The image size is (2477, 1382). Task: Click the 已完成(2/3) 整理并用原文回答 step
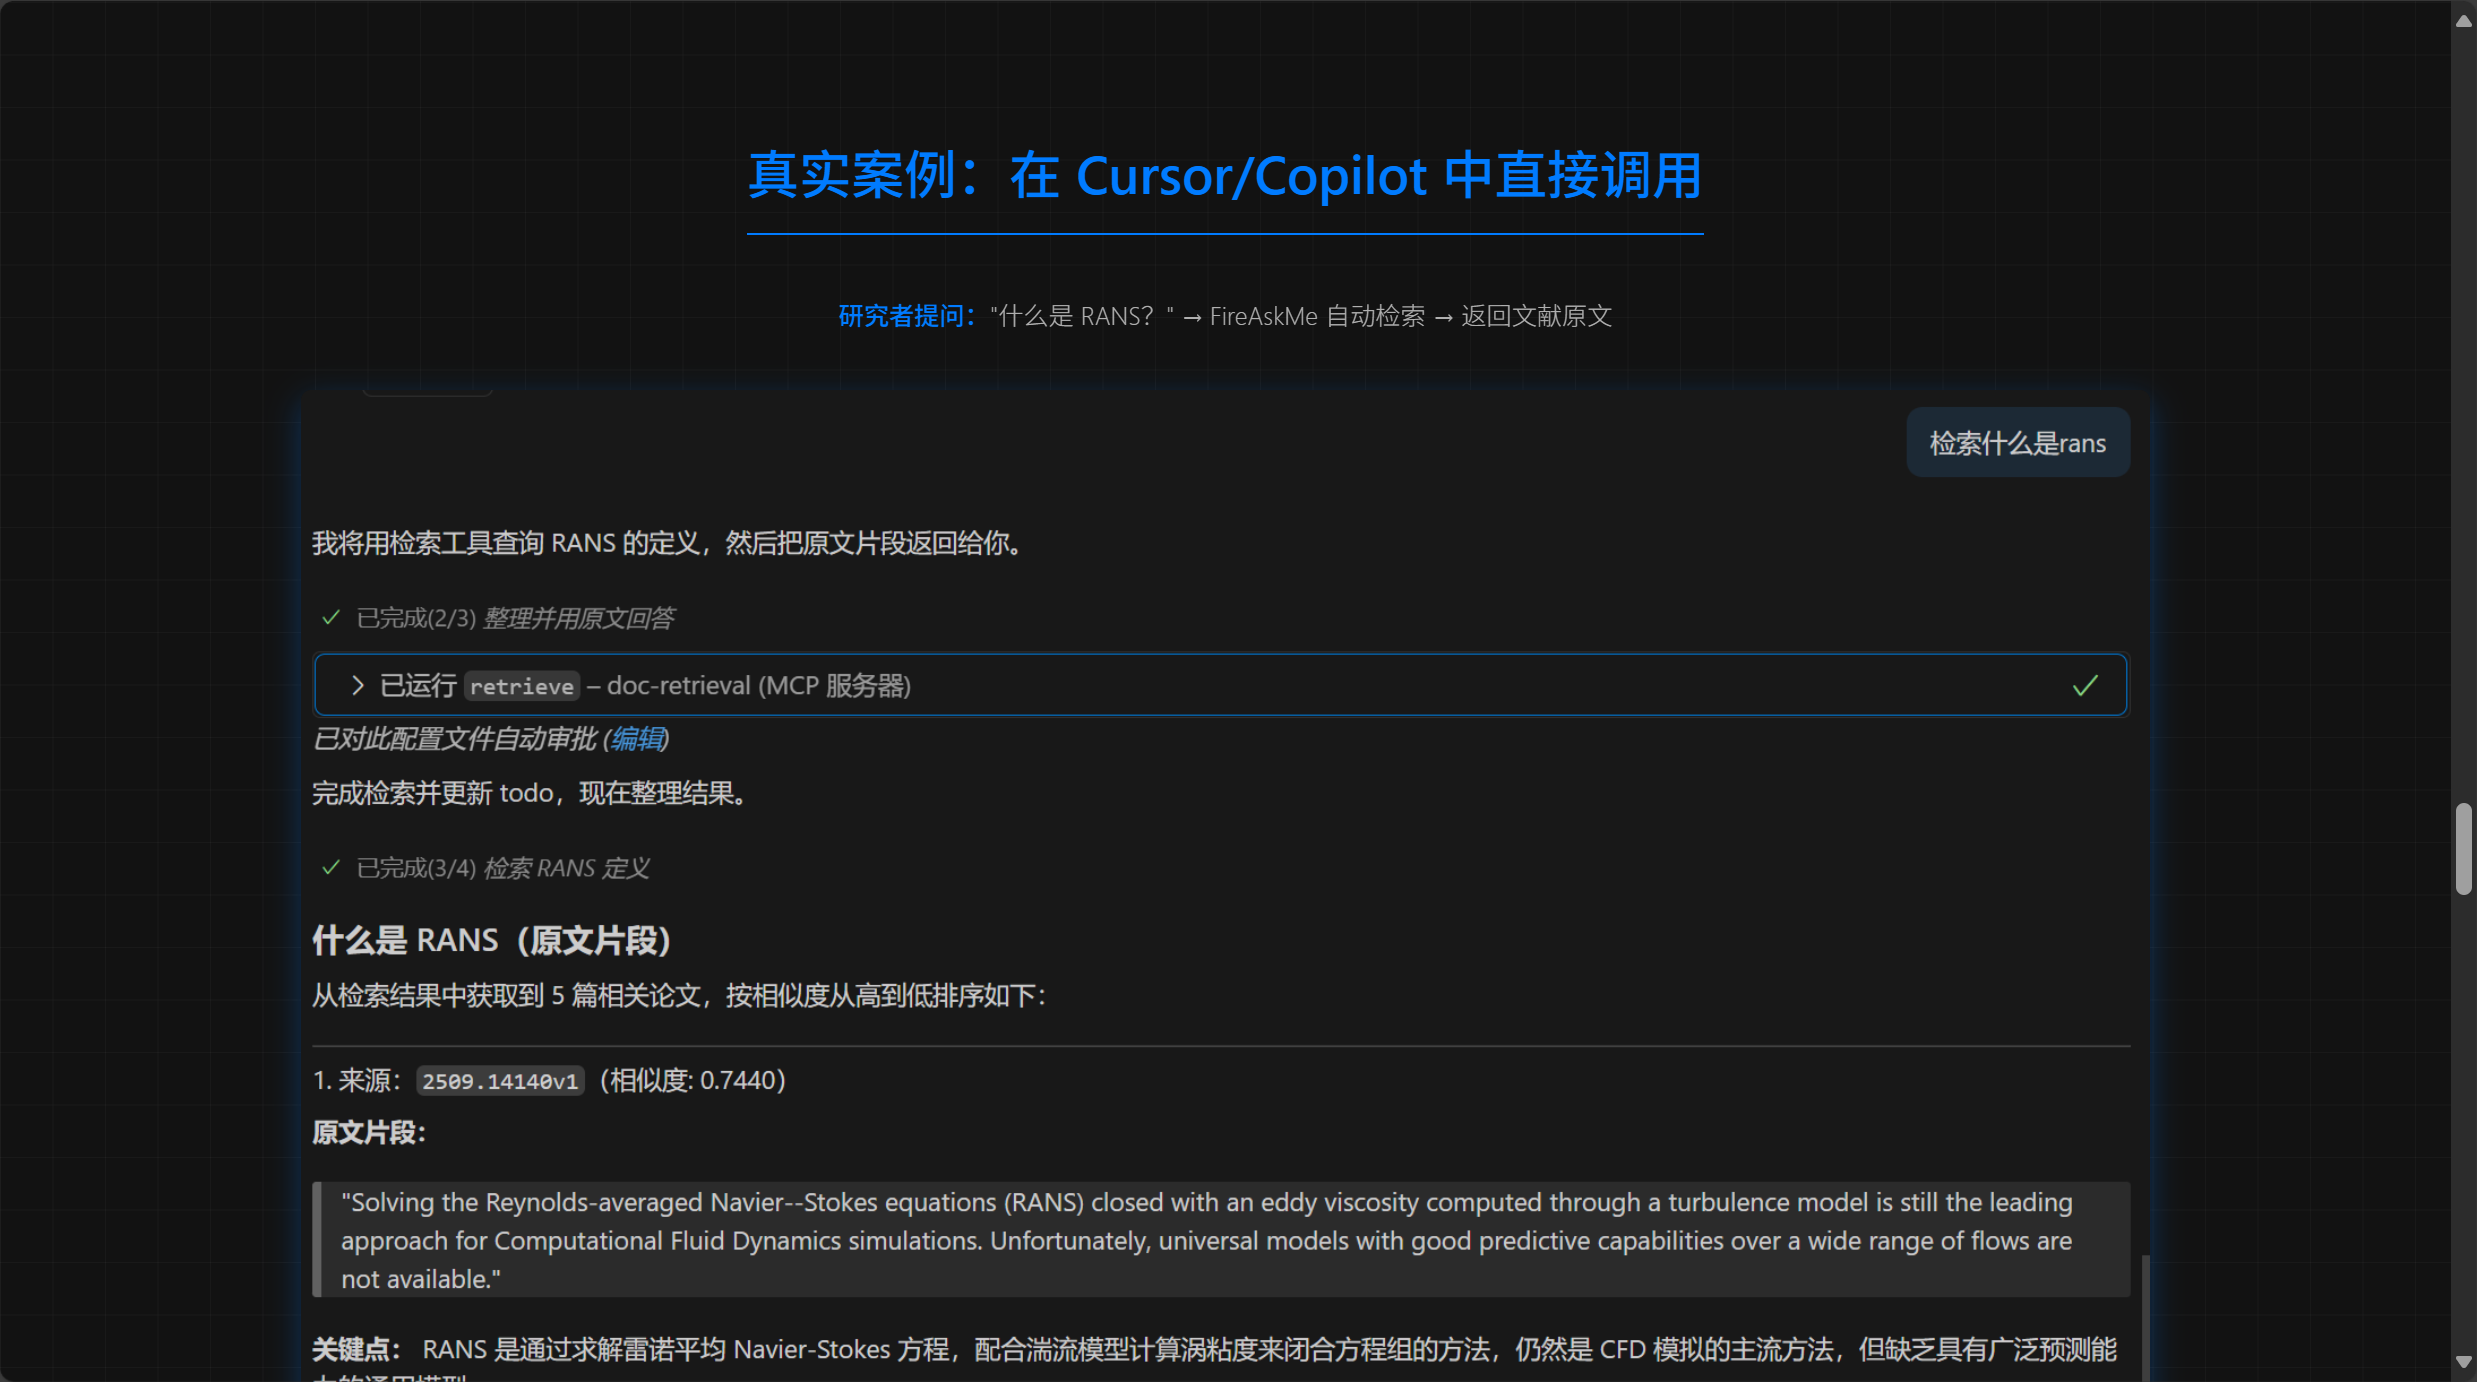click(515, 619)
